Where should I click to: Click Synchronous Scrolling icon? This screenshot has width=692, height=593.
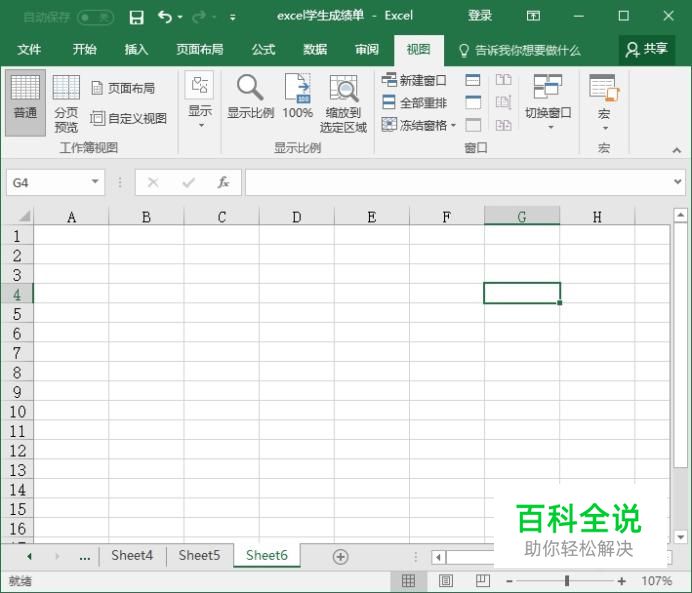(504, 102)
